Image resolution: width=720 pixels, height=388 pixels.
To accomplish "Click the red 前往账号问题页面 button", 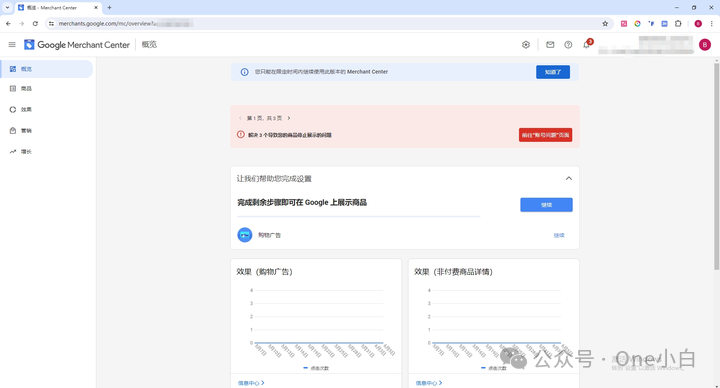I will (x=545, y=135).
